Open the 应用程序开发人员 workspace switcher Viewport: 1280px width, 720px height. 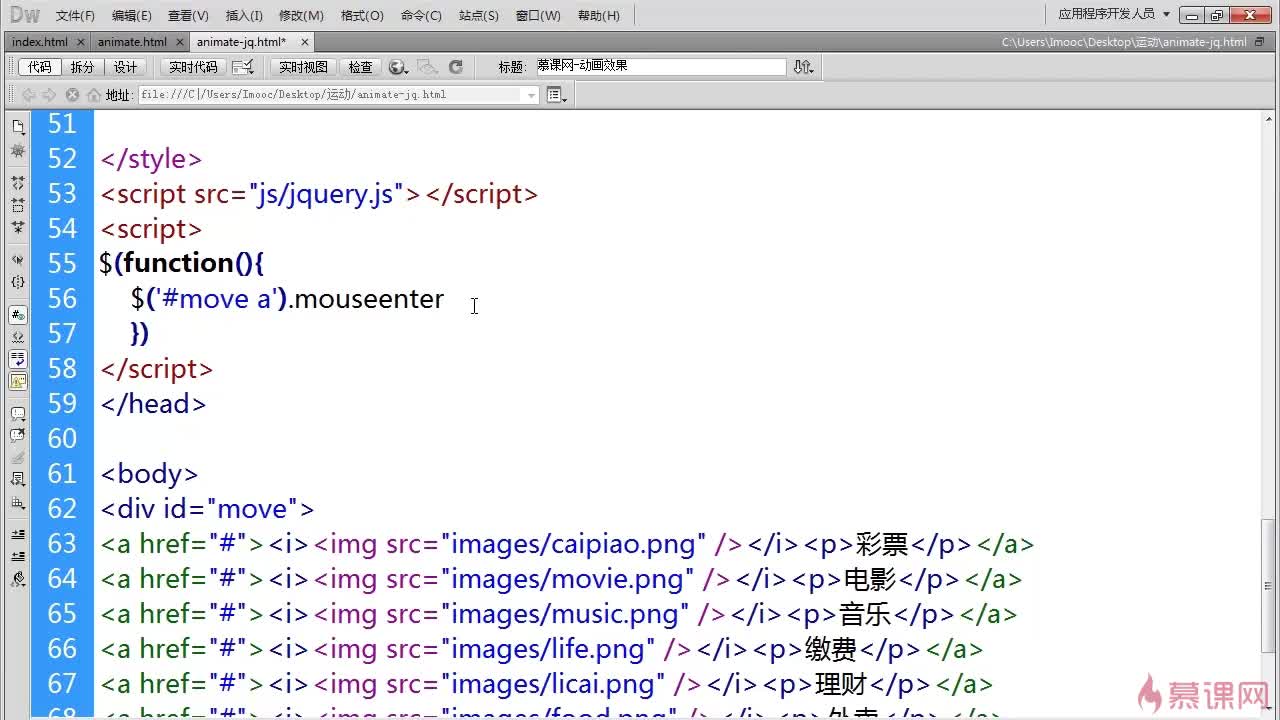pos(1114,14)
